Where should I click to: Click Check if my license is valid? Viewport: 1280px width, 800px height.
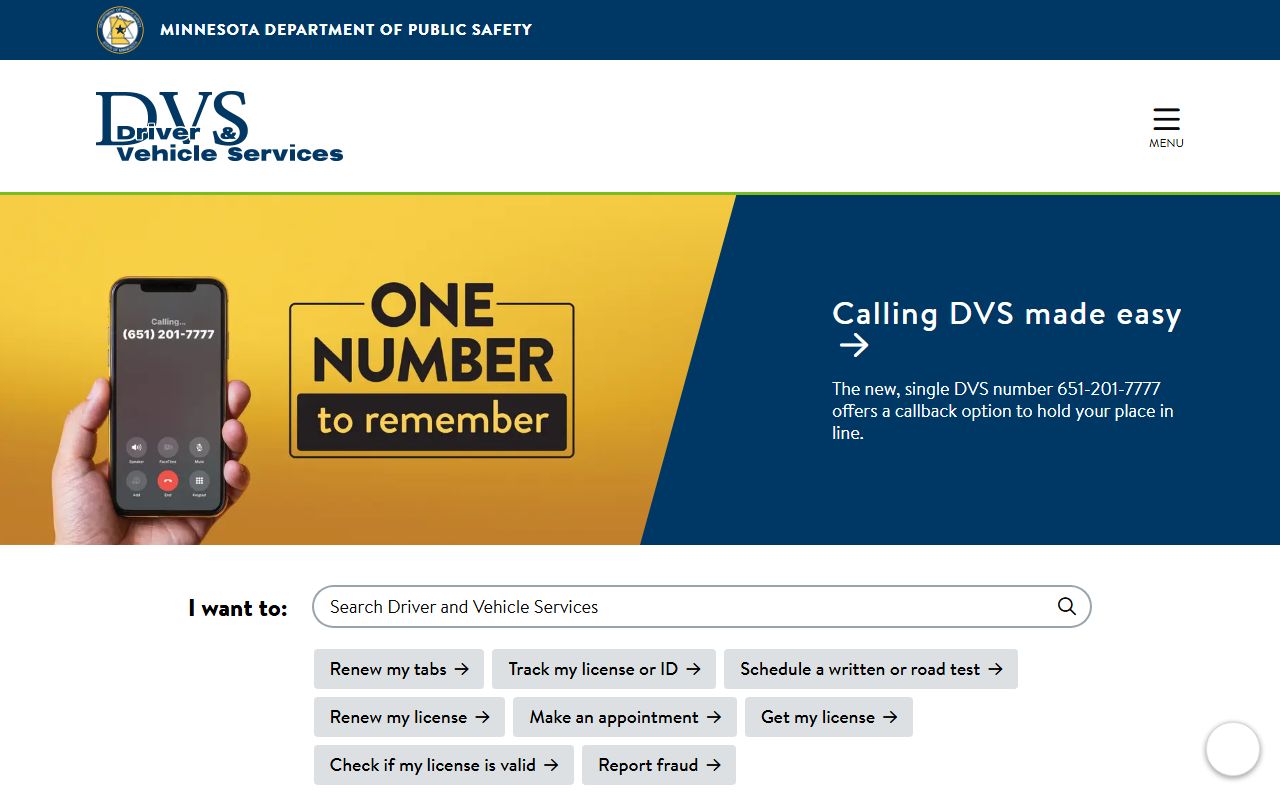click(x=444, y=765)
